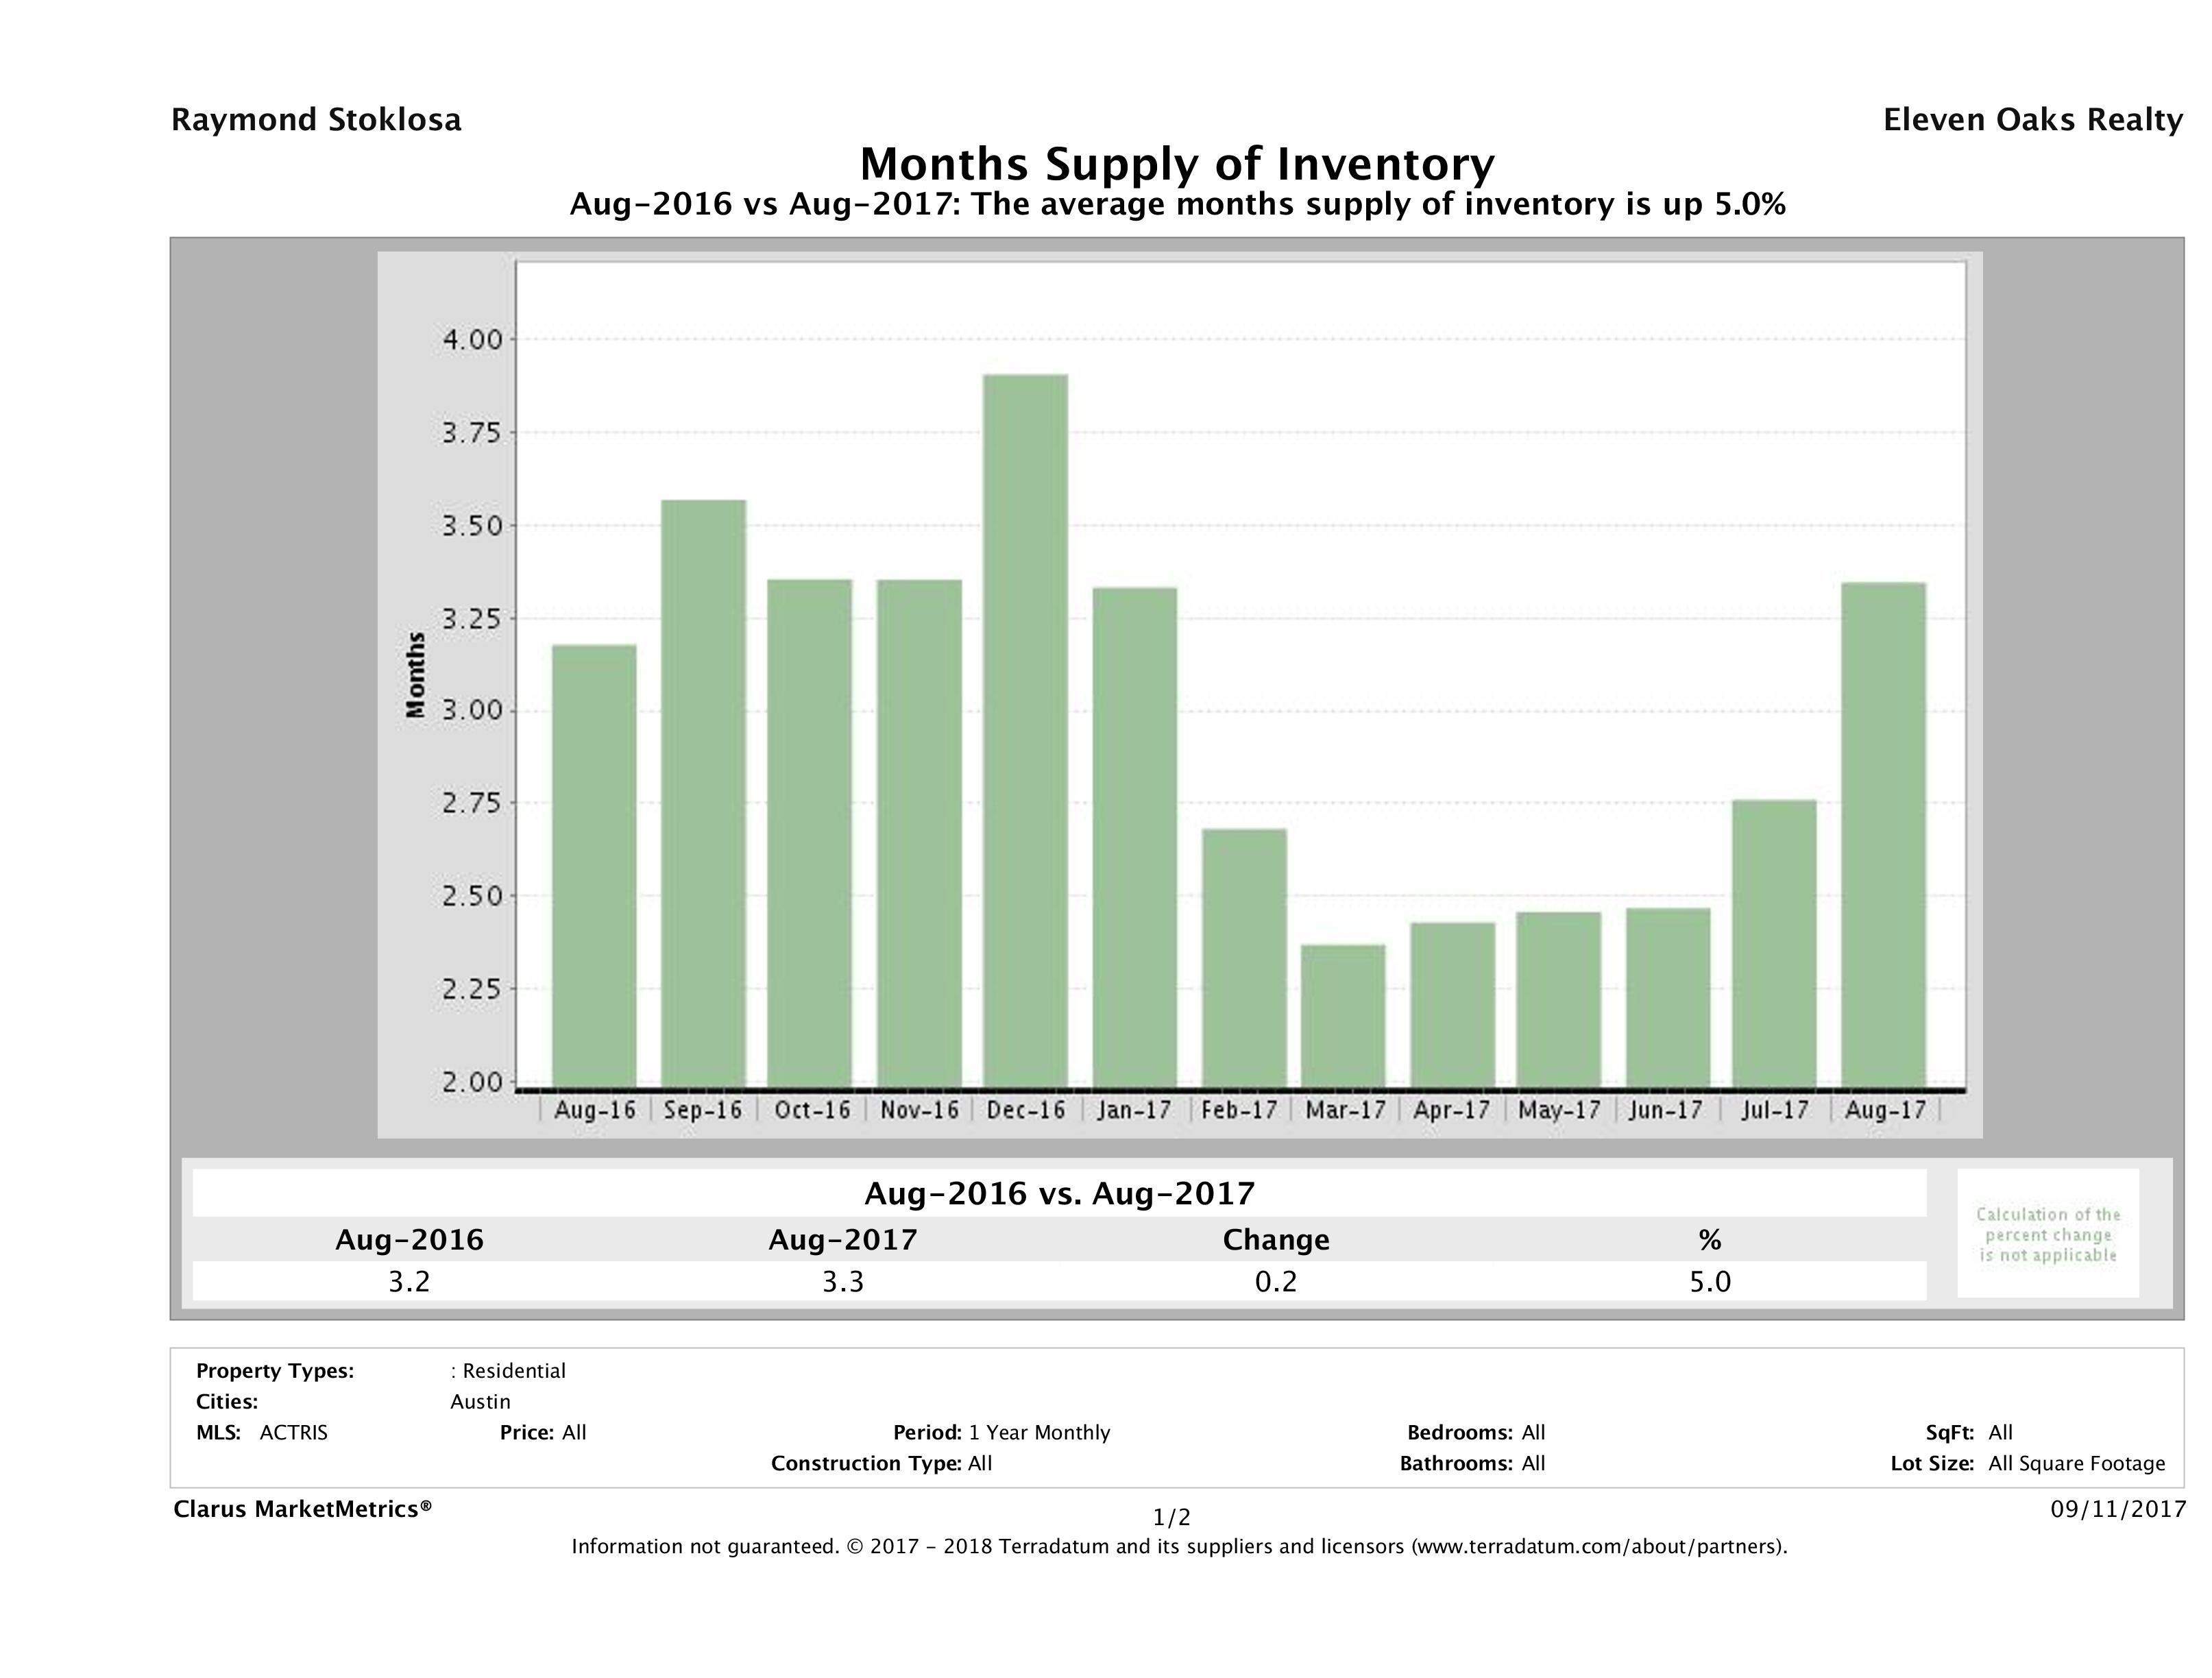
Task: Click the Jul-17 bar
Action: point(1774,943)
